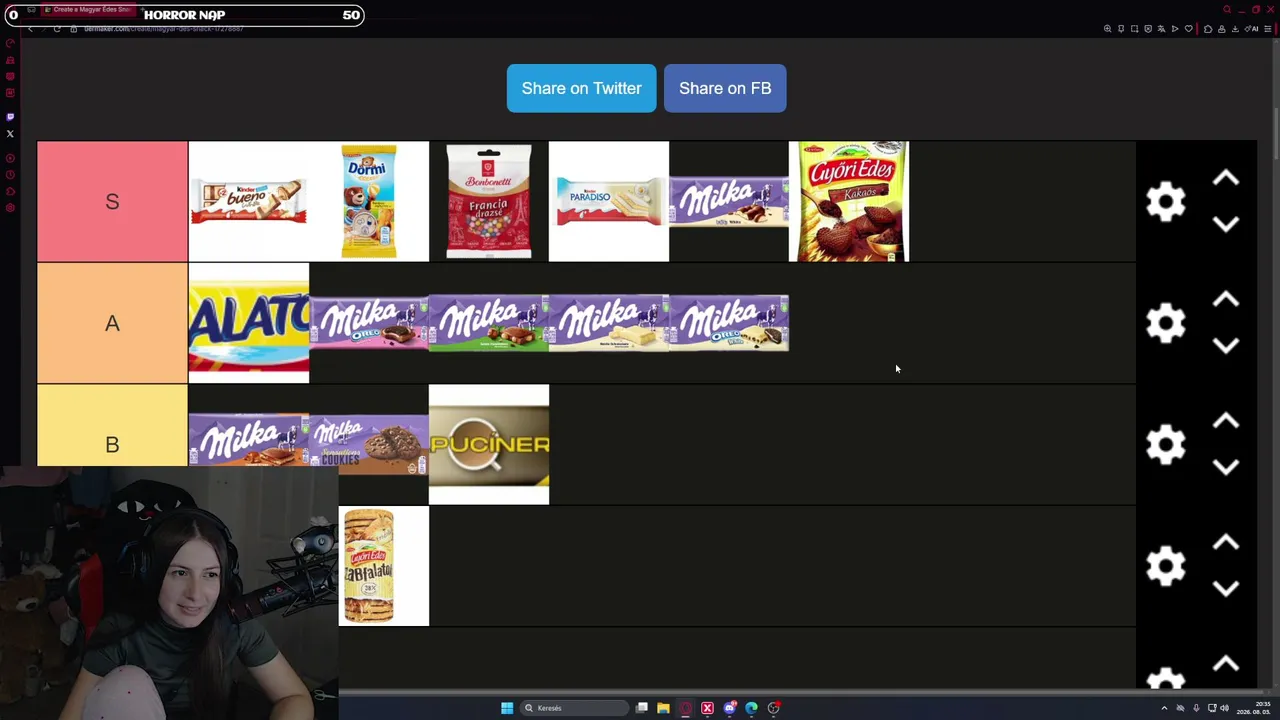Open settings gear for S tier row
1280x720 pixels.
click(1166, 202)
